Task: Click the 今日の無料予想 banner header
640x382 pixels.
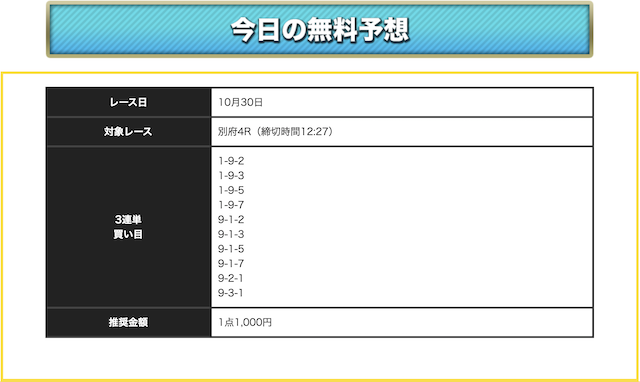Action: click(320, 29)
